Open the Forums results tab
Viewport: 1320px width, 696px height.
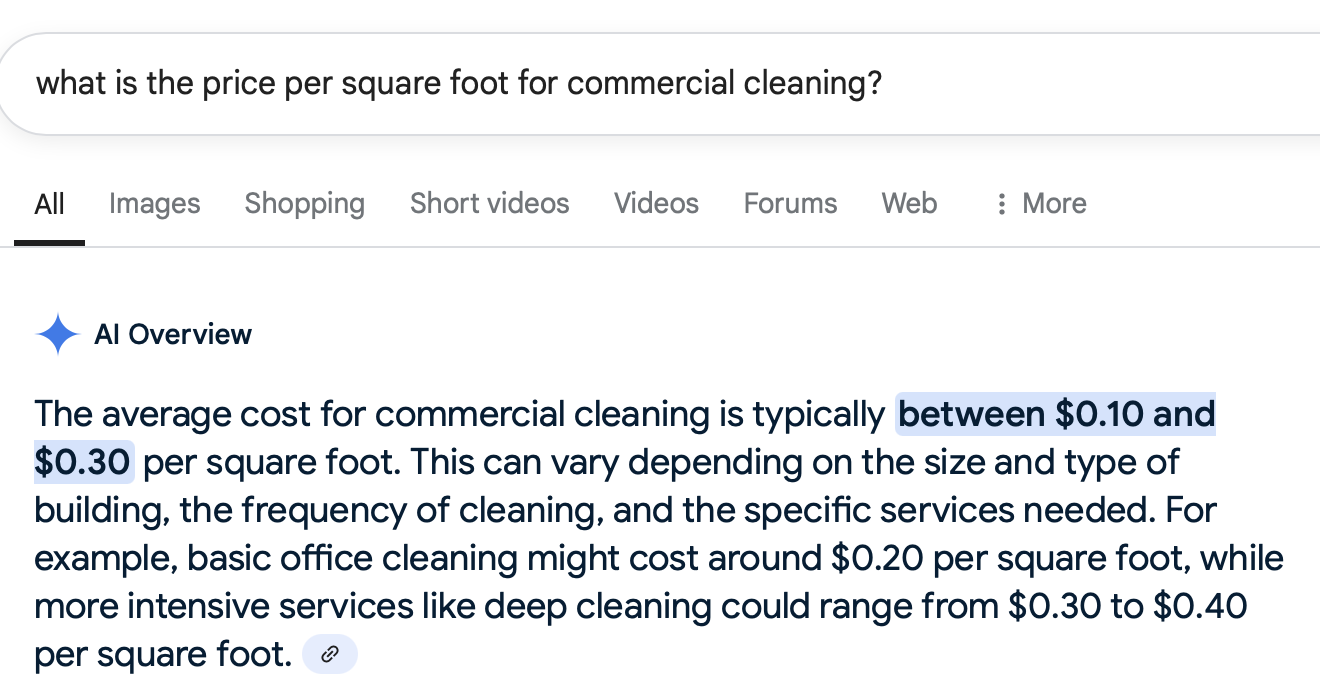tap(790, 204)
